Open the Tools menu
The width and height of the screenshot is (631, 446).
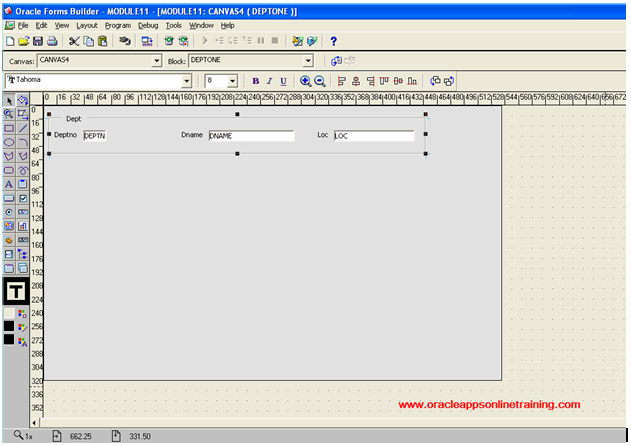point(173,24)
